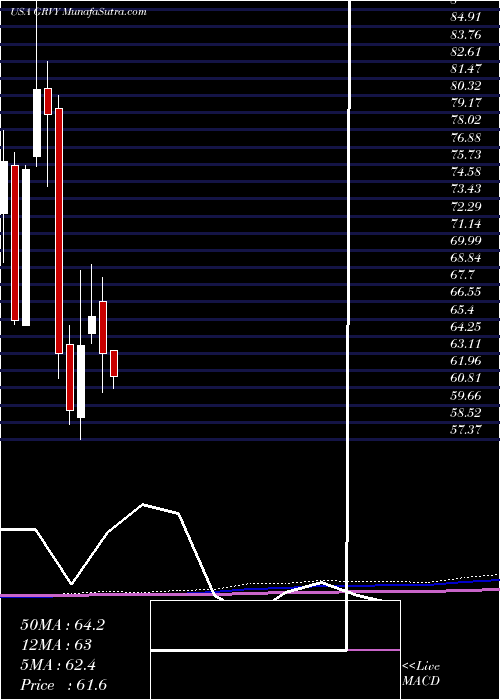Image resolution: width=500 pixels, height=700 pixels.
Task: Click the 83.76 price axis label
Action: point(465,34)
